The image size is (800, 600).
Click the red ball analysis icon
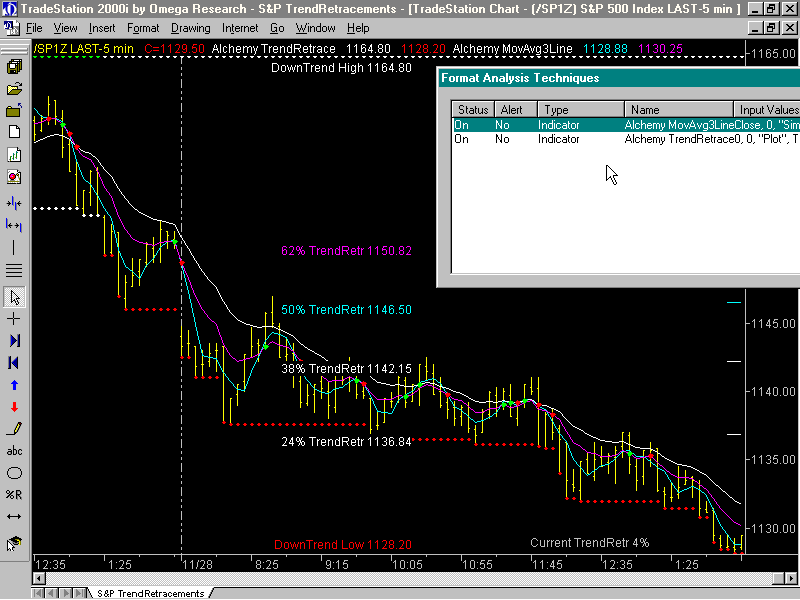coord(14,177)
